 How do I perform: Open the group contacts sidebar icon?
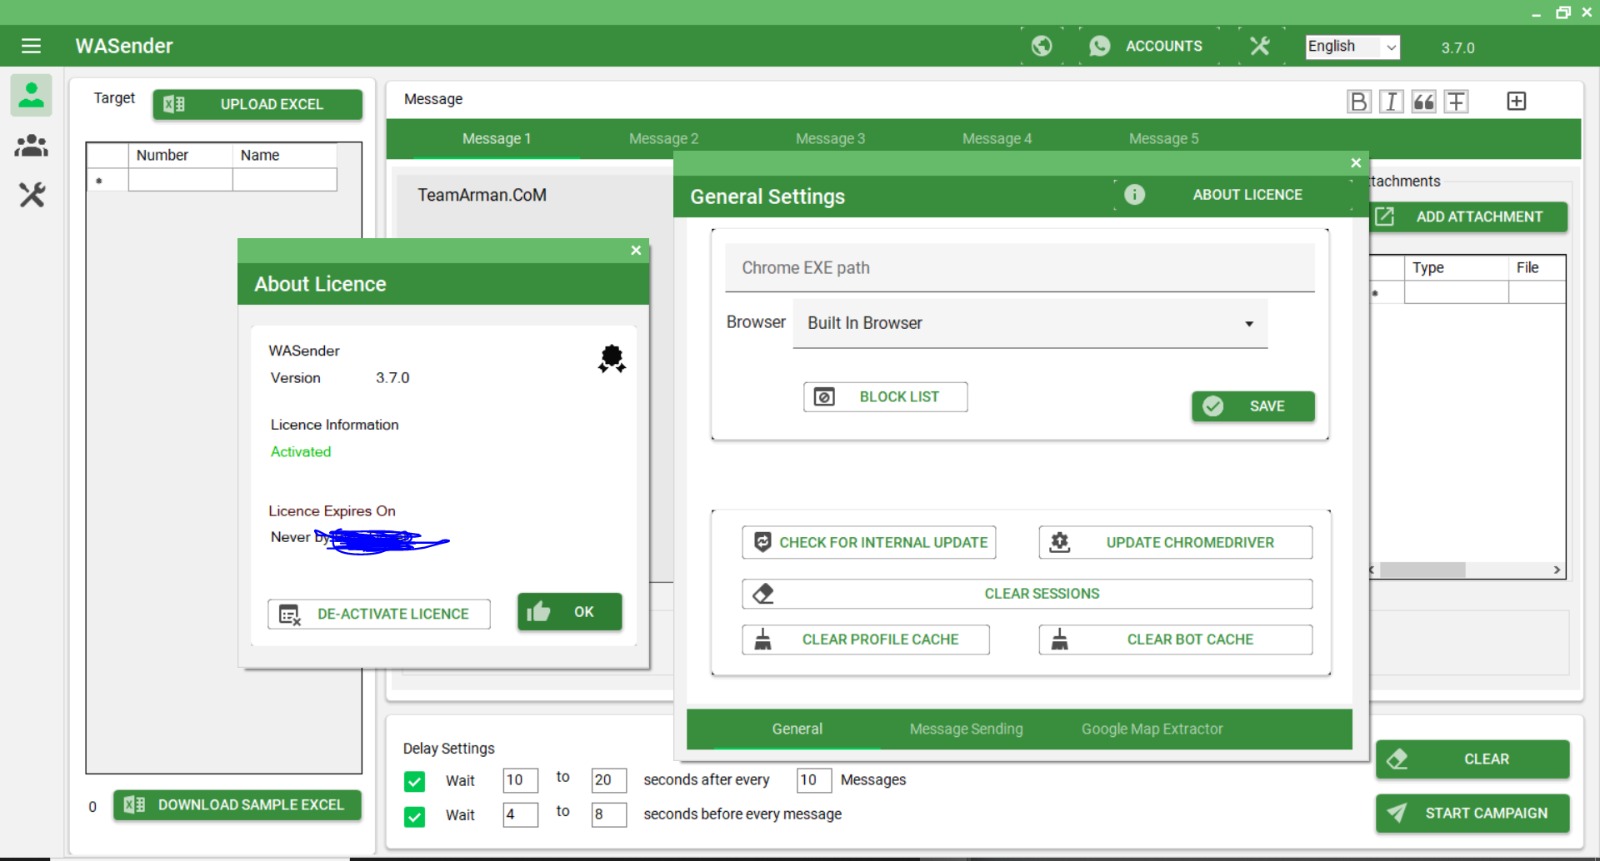[x=32, y=146]
